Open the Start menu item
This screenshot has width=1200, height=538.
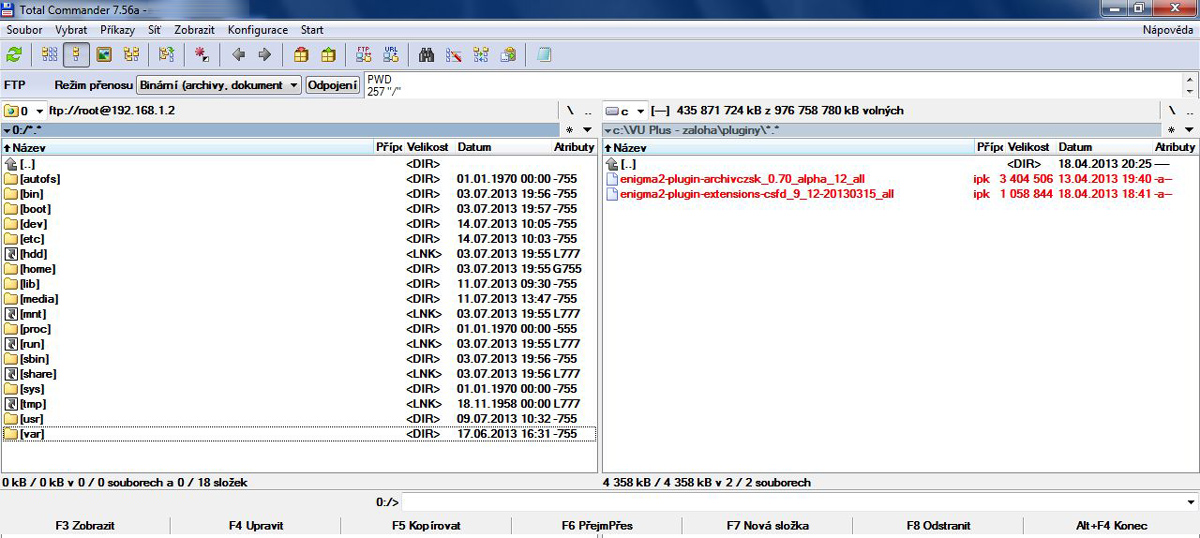click(312, 30)
